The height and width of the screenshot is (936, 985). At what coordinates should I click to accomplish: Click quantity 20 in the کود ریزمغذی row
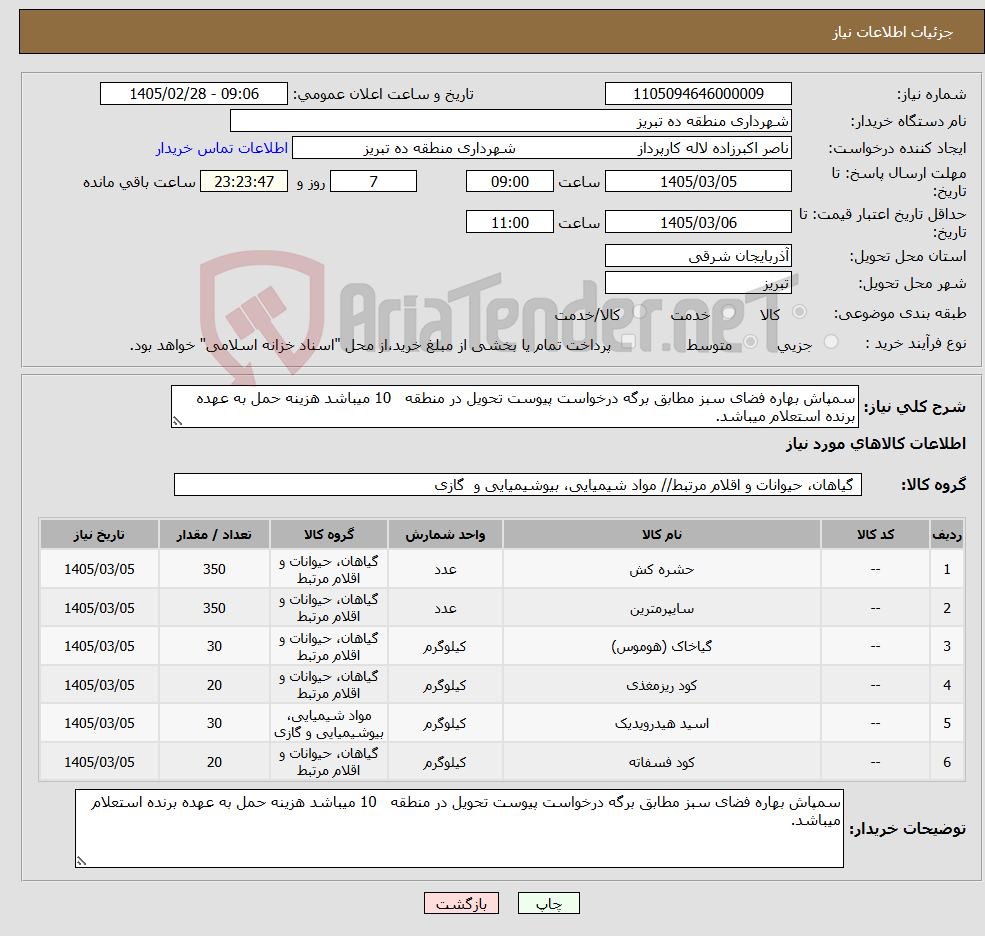coord(214,685)
